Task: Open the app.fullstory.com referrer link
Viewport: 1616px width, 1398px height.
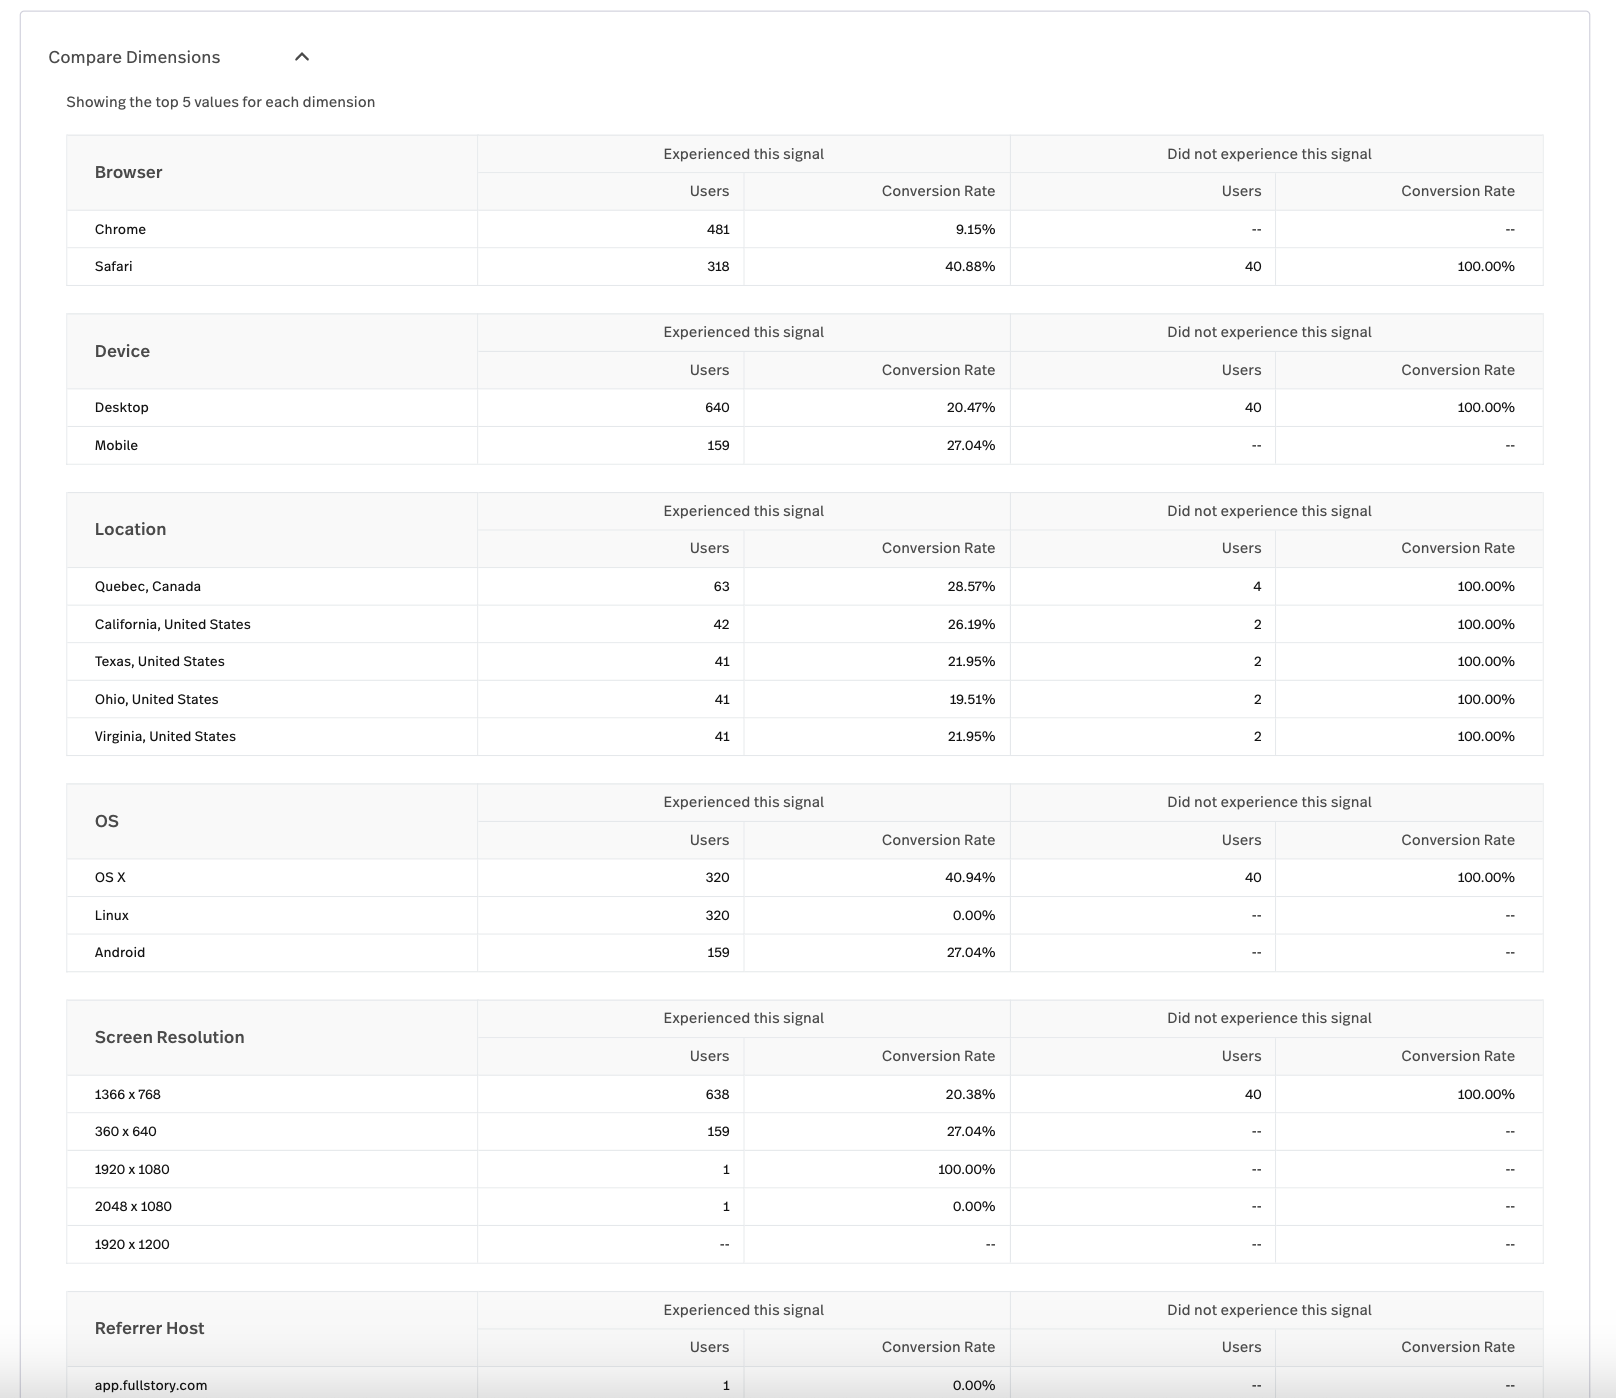Action: [x=151, y=1385]
